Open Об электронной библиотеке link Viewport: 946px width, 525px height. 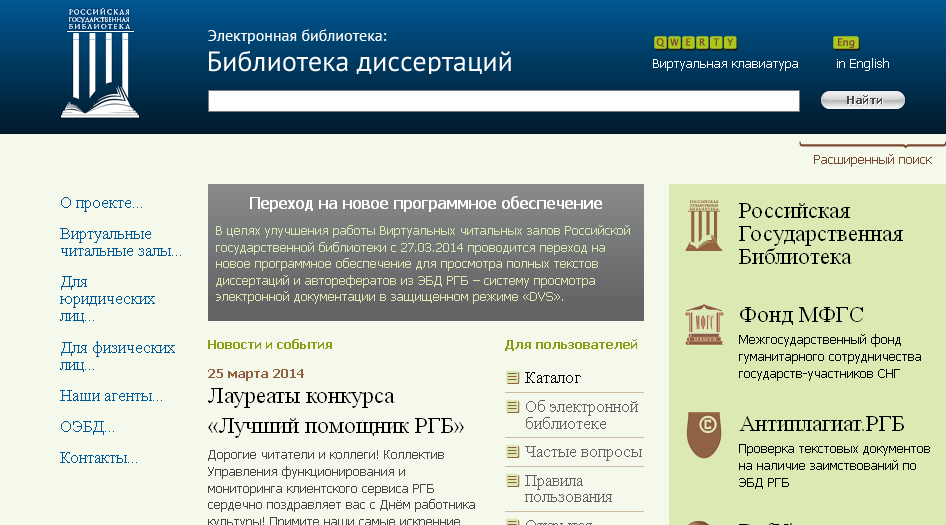(x=582, y=415)
